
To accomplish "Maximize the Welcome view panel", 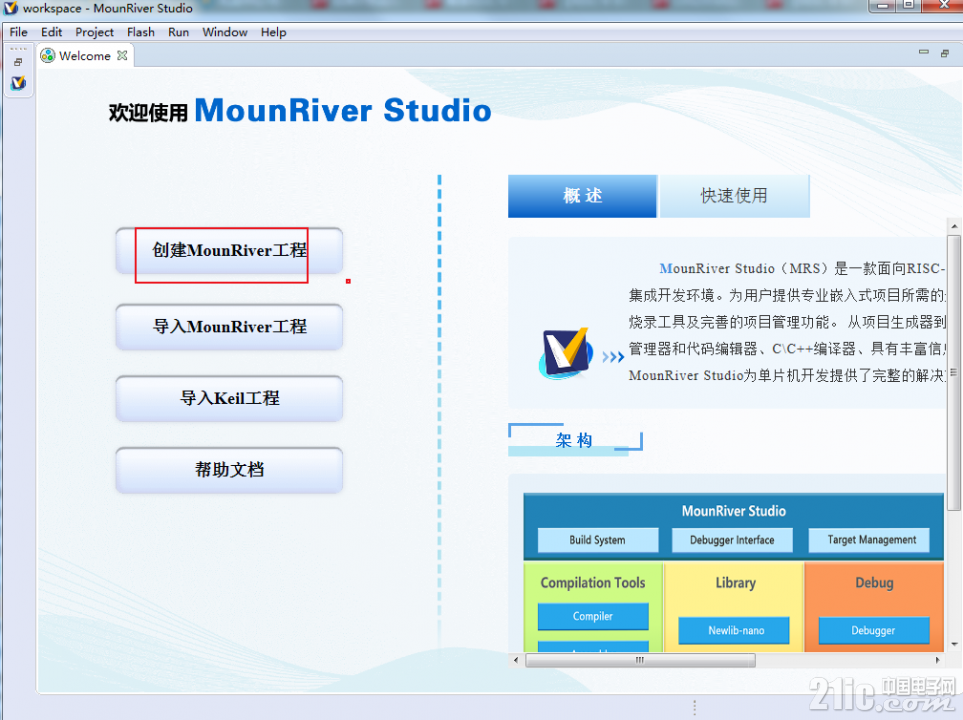I will (945, 53).
